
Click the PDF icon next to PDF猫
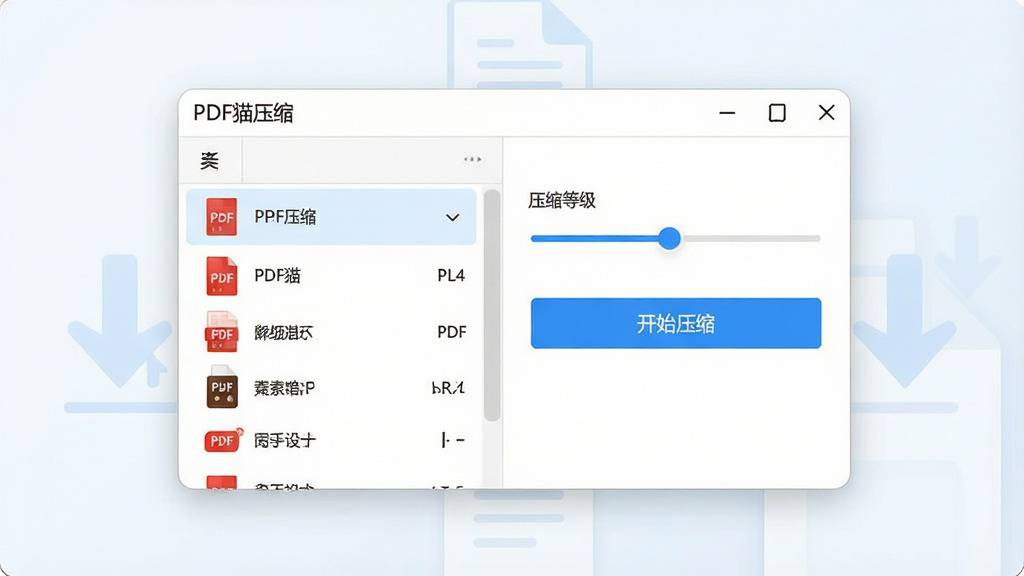tap(221, 276)
